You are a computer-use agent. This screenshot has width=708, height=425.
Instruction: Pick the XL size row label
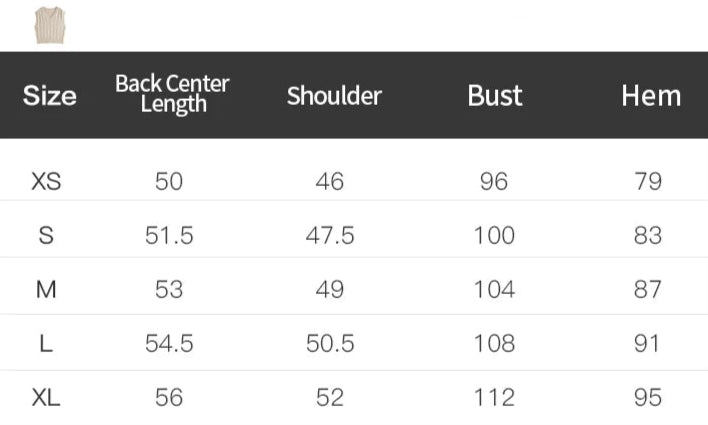pos(47,398)
